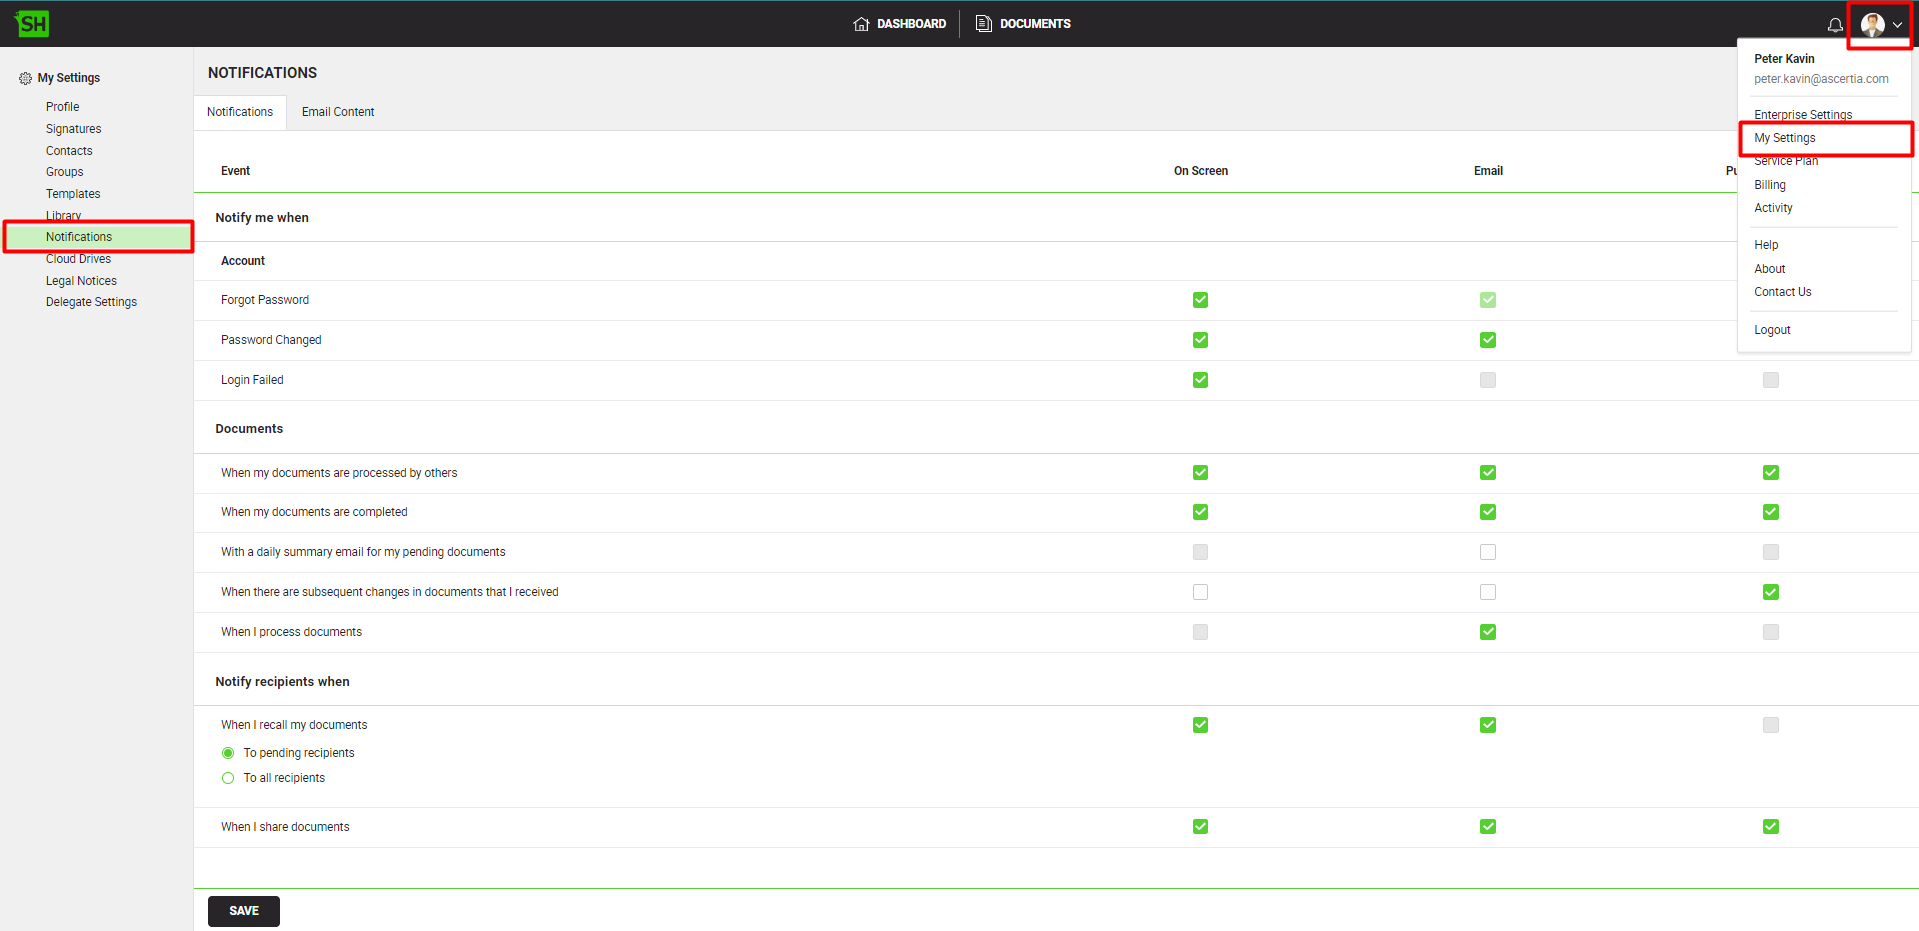Open Signatures in the settings sidebar
This screenshot has width=1919, height=931.
pyautogui.click(x=73, y=129)
